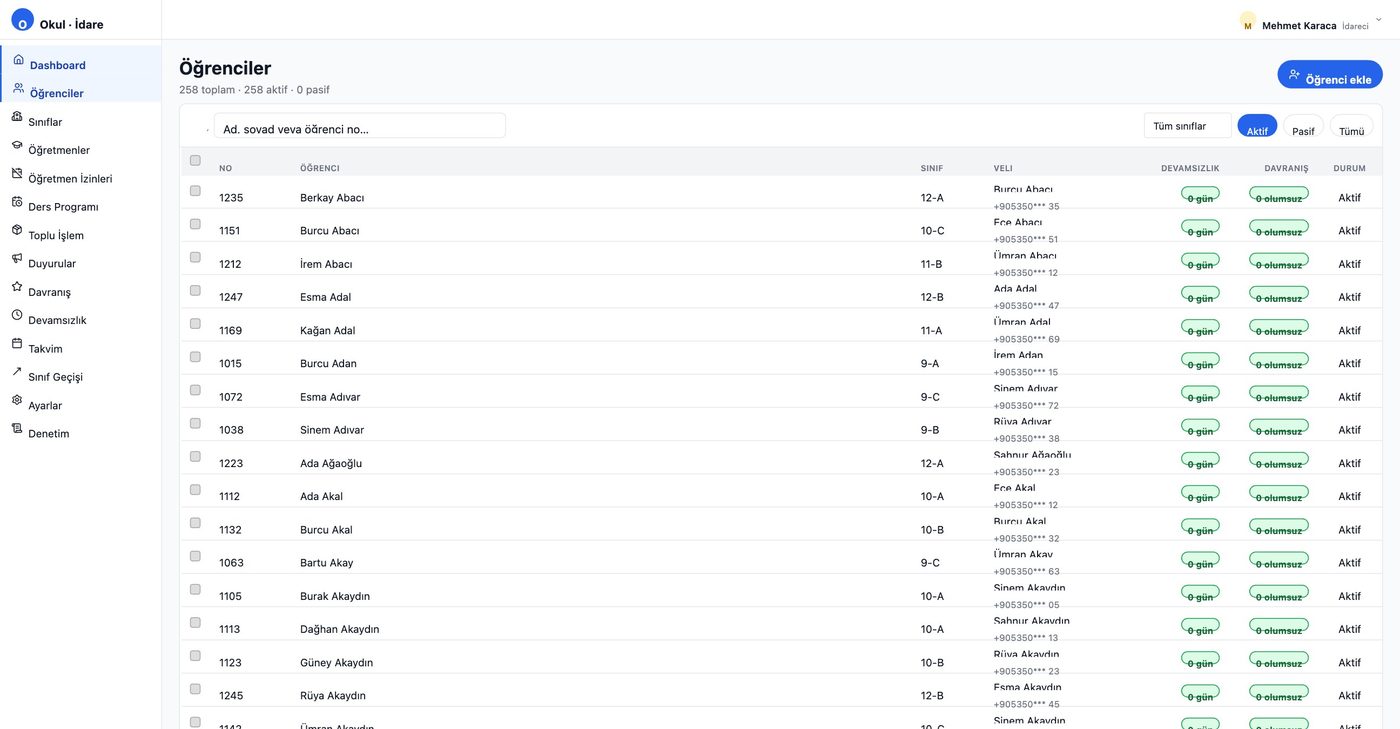Viewport: 1400px width, 729px height.
Task: Click the Ders Programı icon
Action: coord(17,202)
